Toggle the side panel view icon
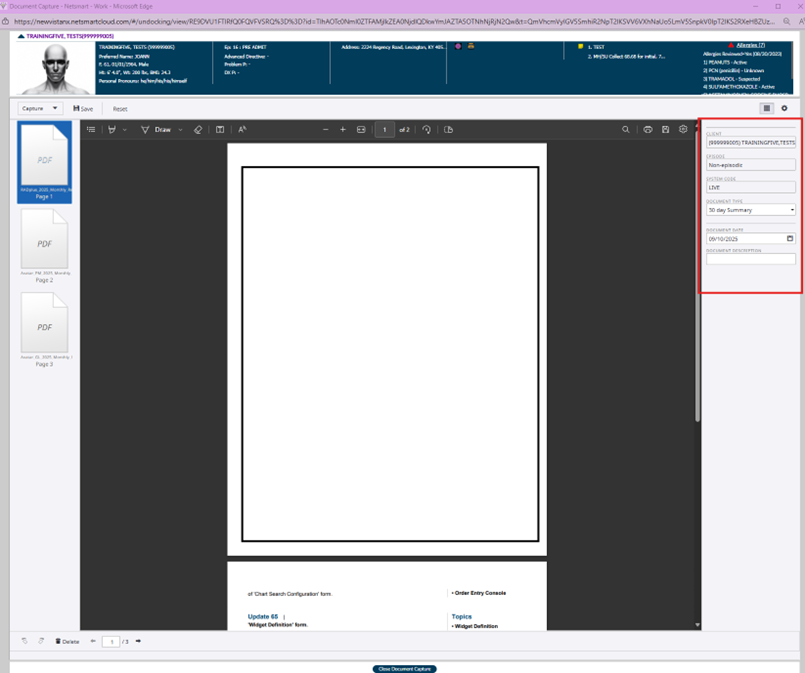This screenshot has width=805, height=673. tap(767, 108)
